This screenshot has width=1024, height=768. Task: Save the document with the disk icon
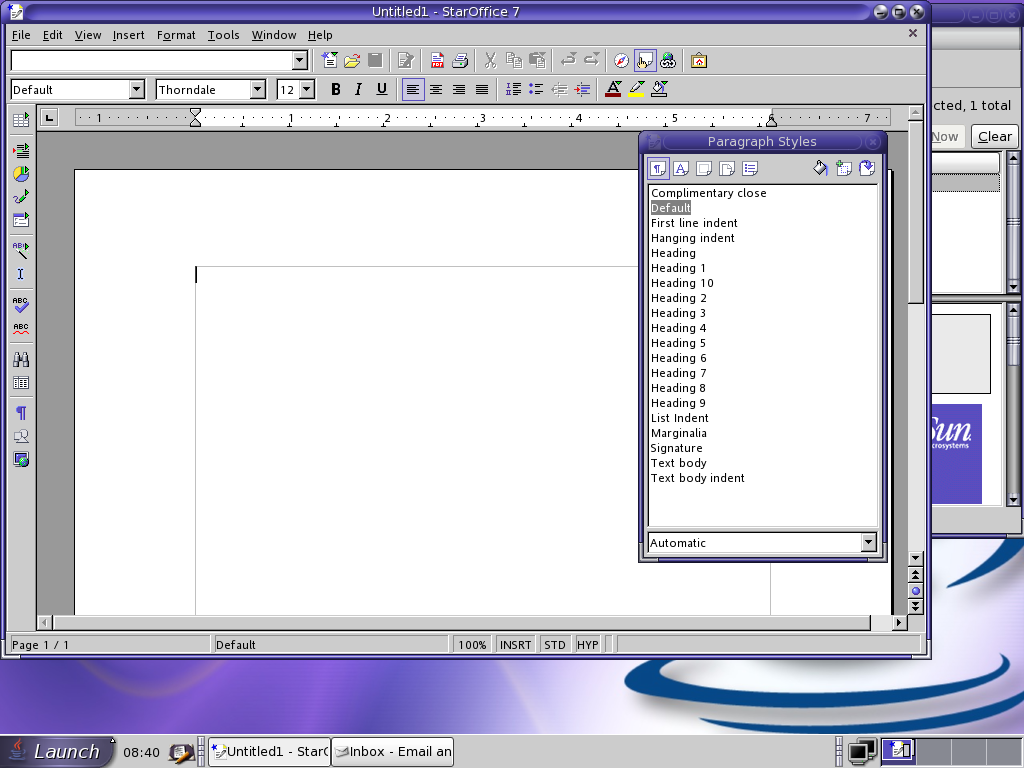[375, 61]
